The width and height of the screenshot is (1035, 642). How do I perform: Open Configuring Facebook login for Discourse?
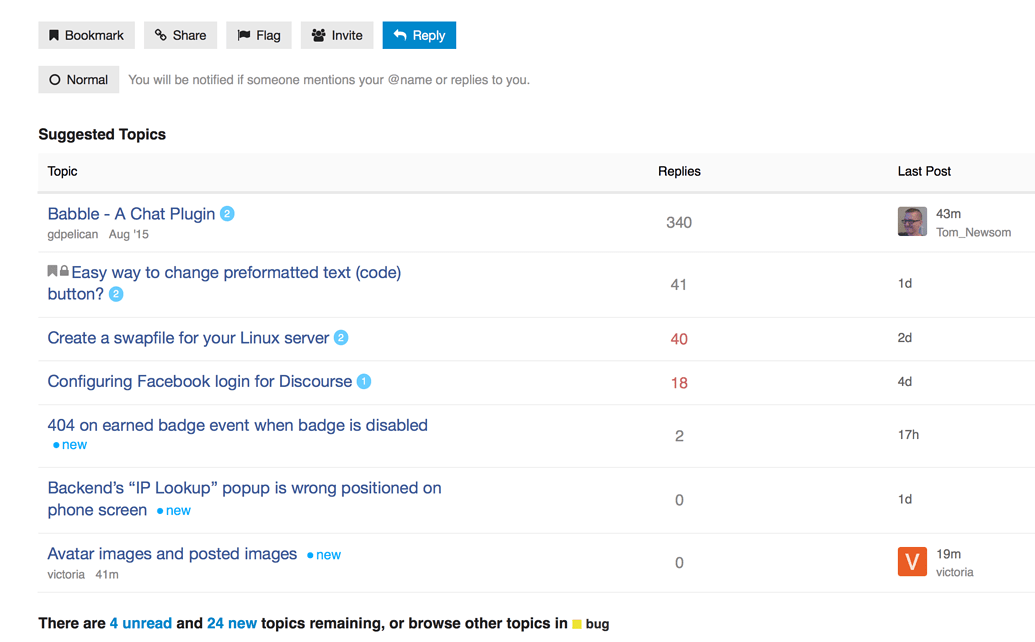[200, 382]
